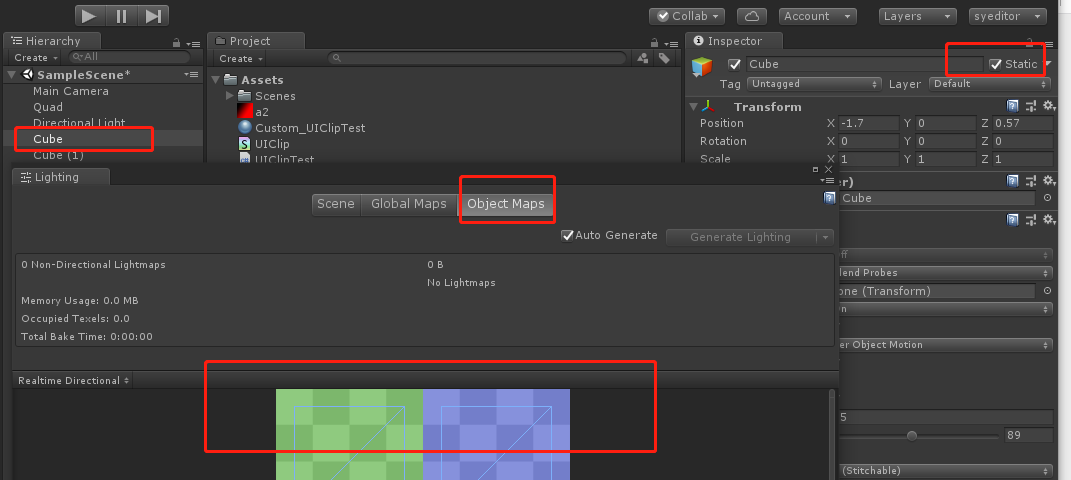The width and height of the screenshot is (1071, 480).
Task: Click the object picker circle beside Cube mesh
Action: pyautogui.click(x=1048, y=197)
